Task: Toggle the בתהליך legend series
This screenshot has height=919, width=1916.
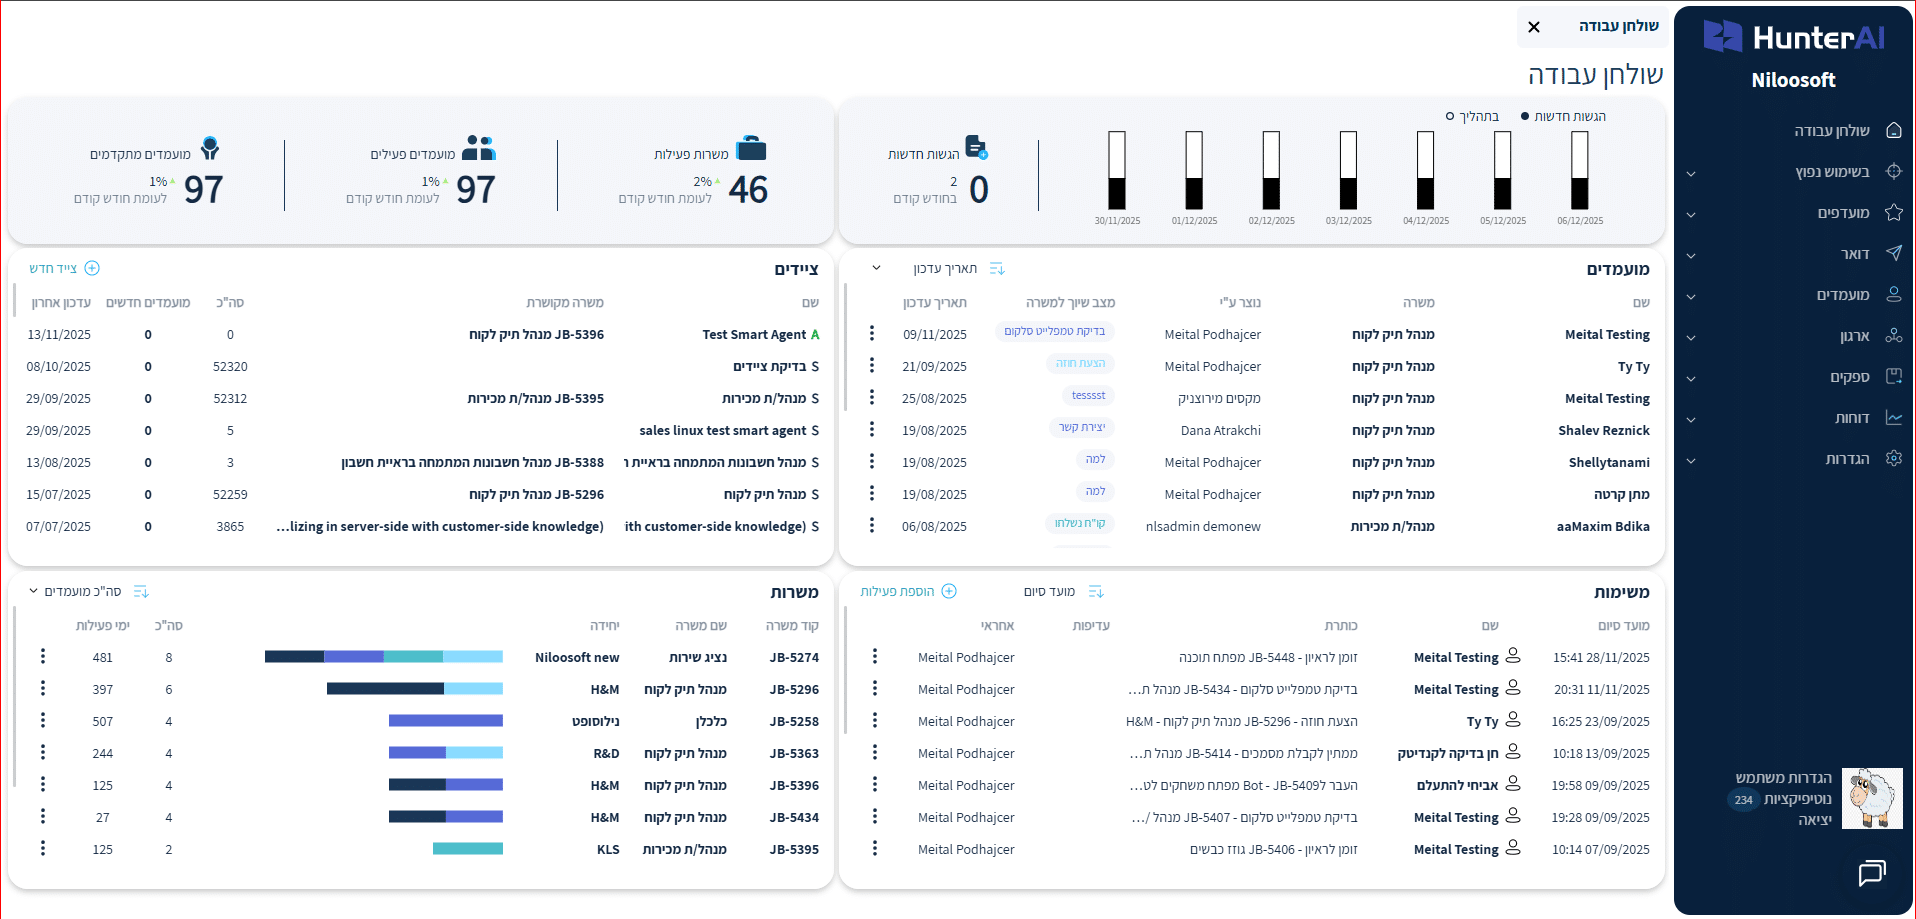Action: pyautogui.click(x=1472, y=116)
